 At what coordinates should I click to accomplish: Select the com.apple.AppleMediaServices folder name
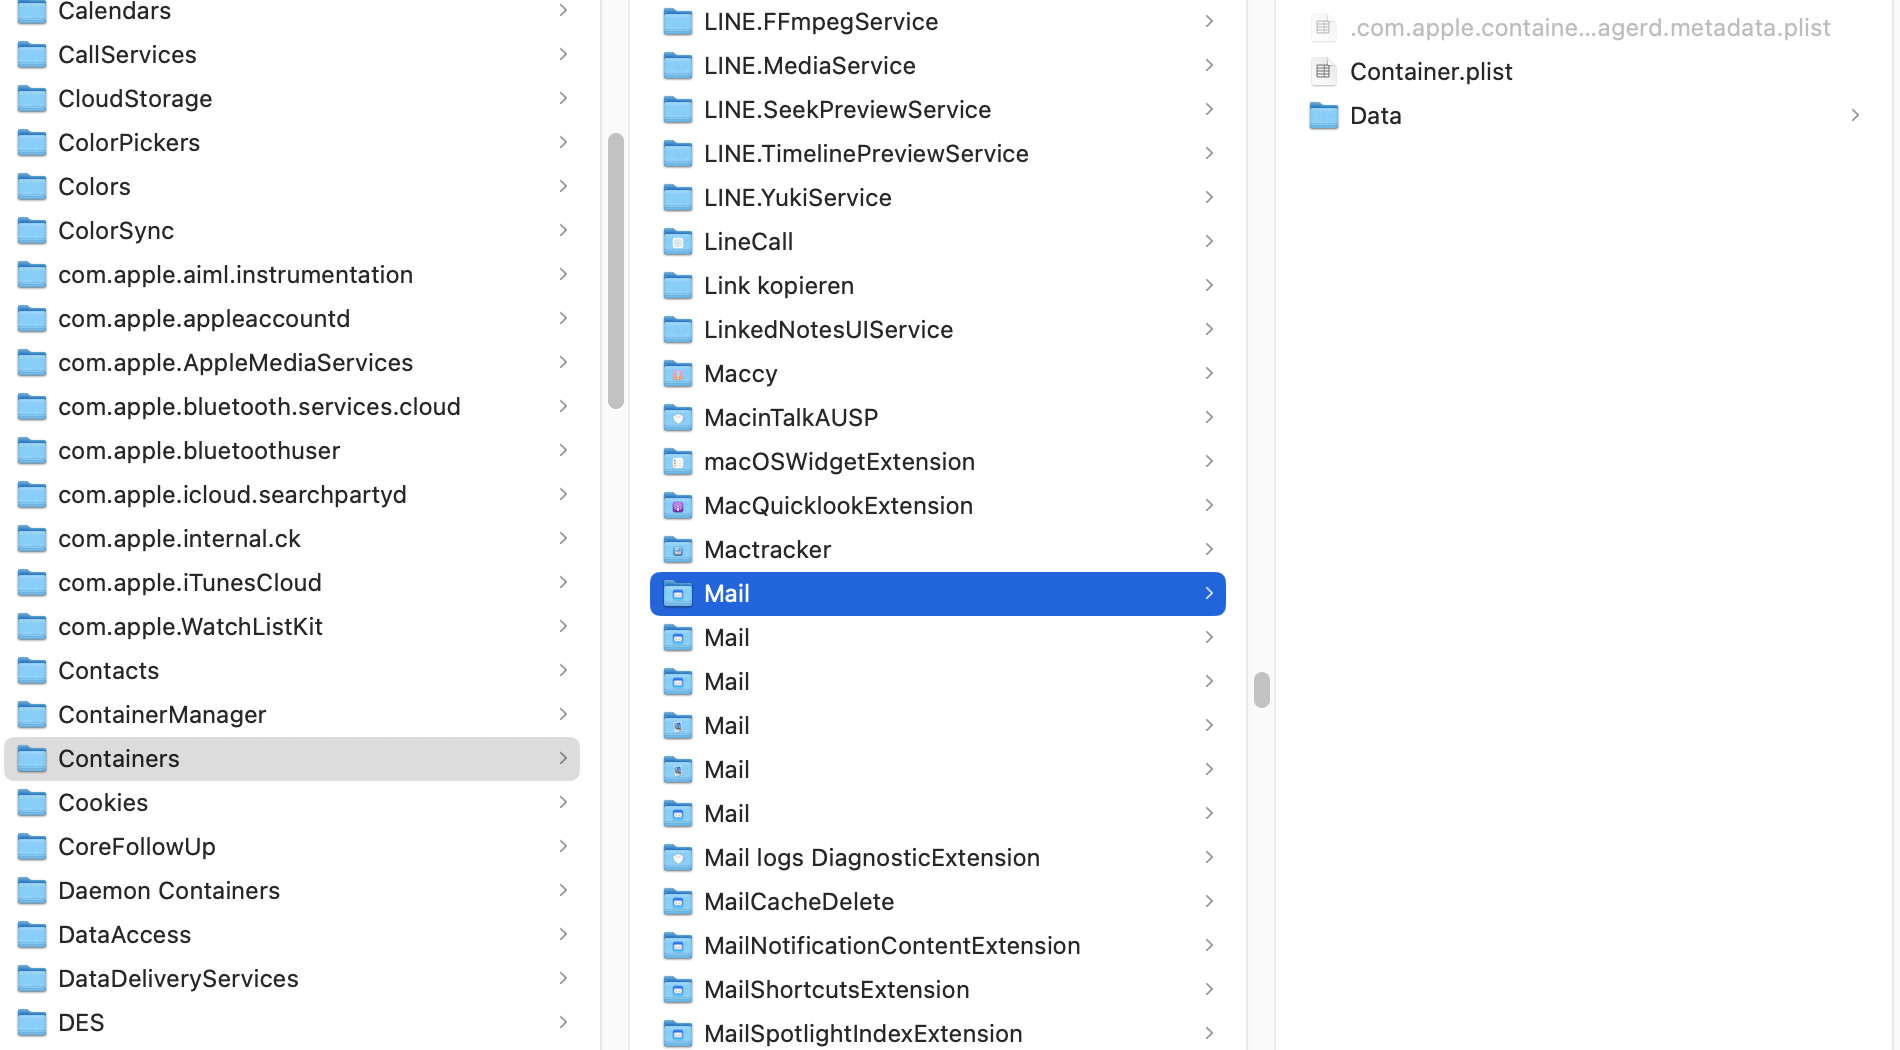(x=236, y=363)
